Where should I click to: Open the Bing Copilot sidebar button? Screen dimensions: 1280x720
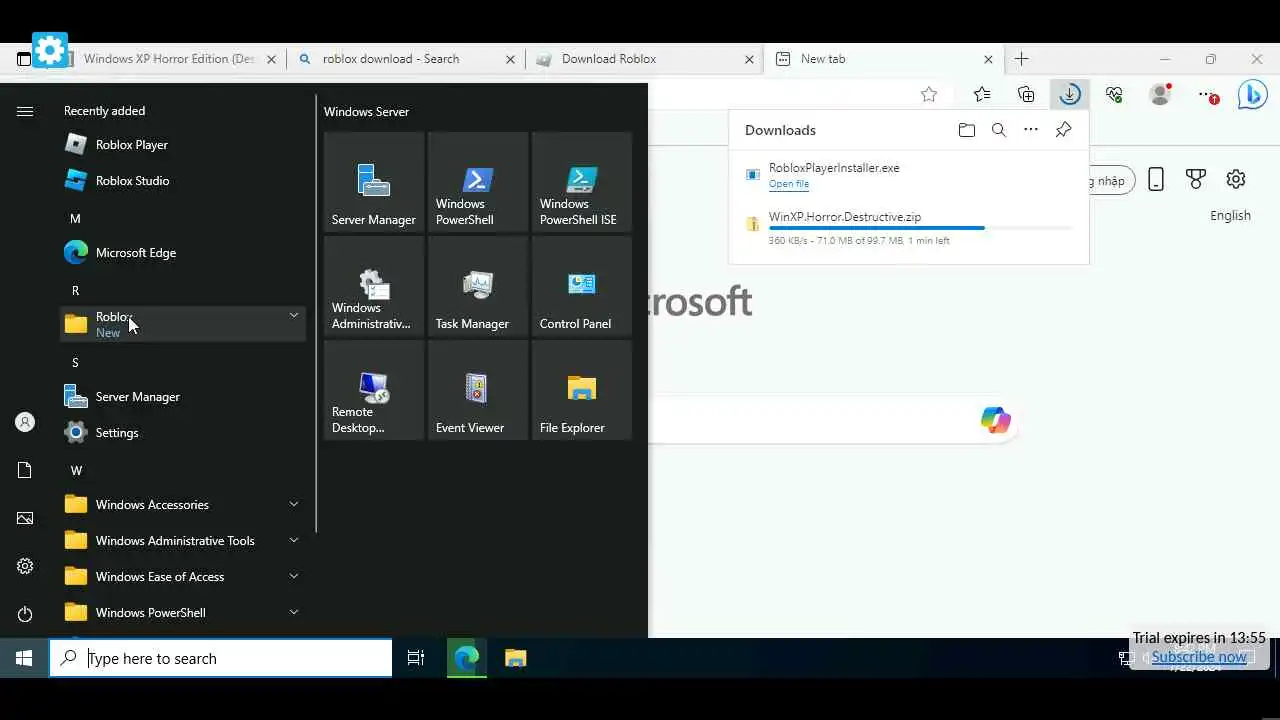click(1253, 94)
